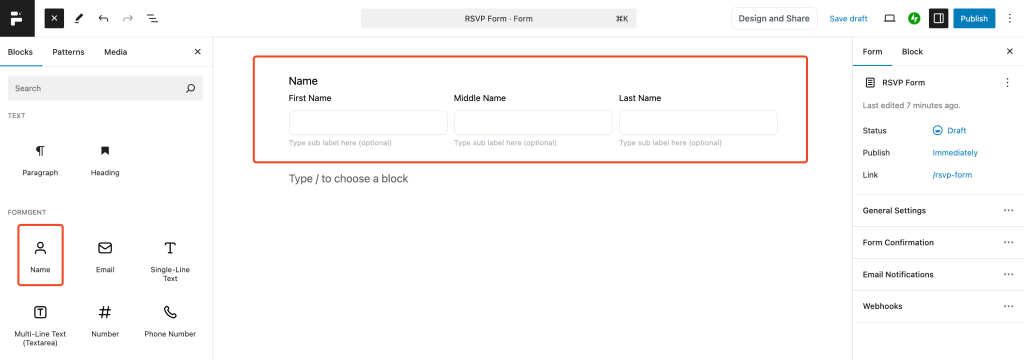Open the Block tab in sidebar
The image size is (1024, 360).
(x=912, y=52)
